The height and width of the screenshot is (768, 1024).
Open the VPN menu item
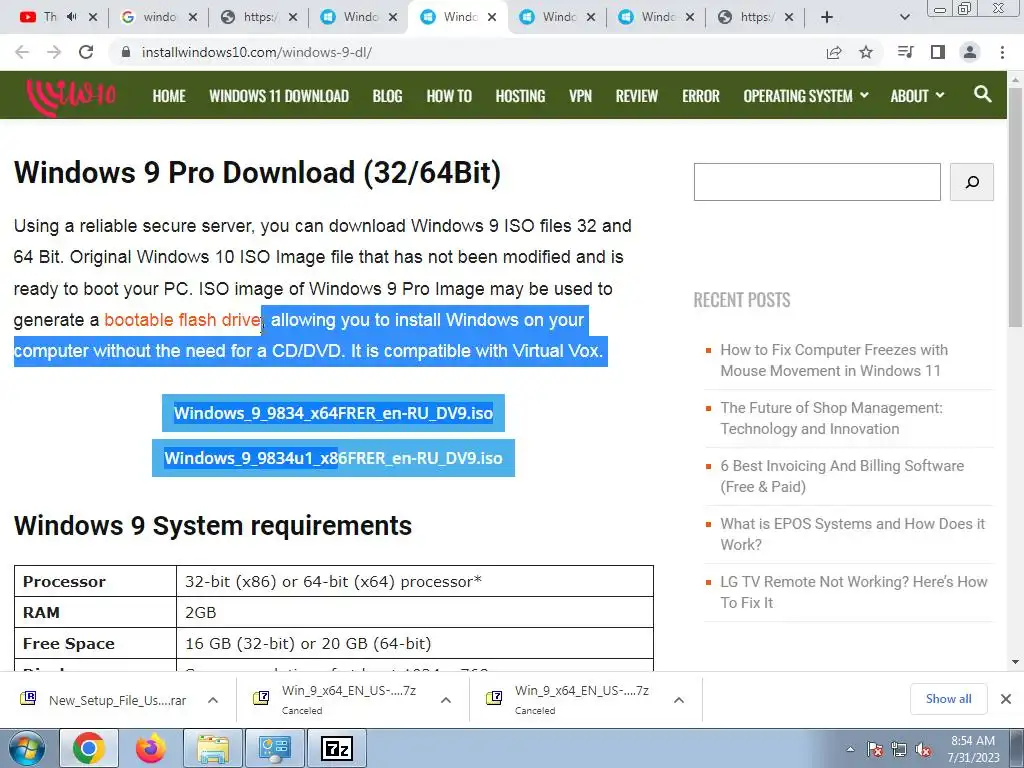point(581,96)
